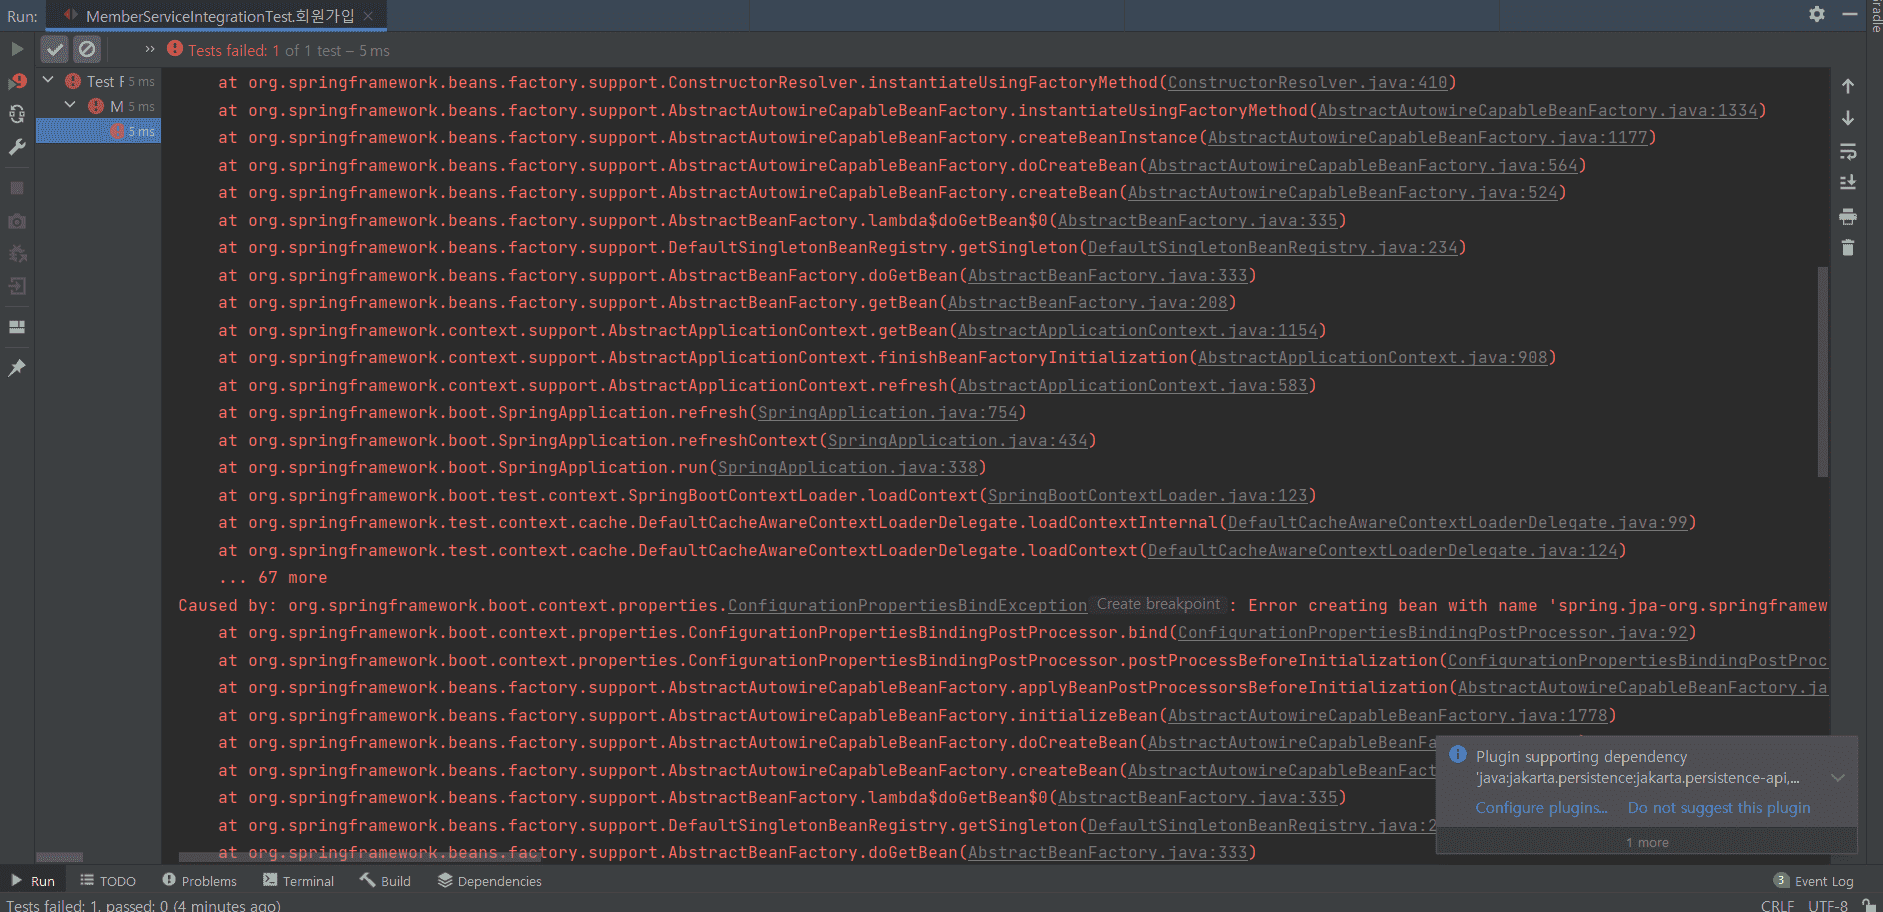Click the rerun failed tests icon
1883x912 pixels.
click(x=17, y=82)
